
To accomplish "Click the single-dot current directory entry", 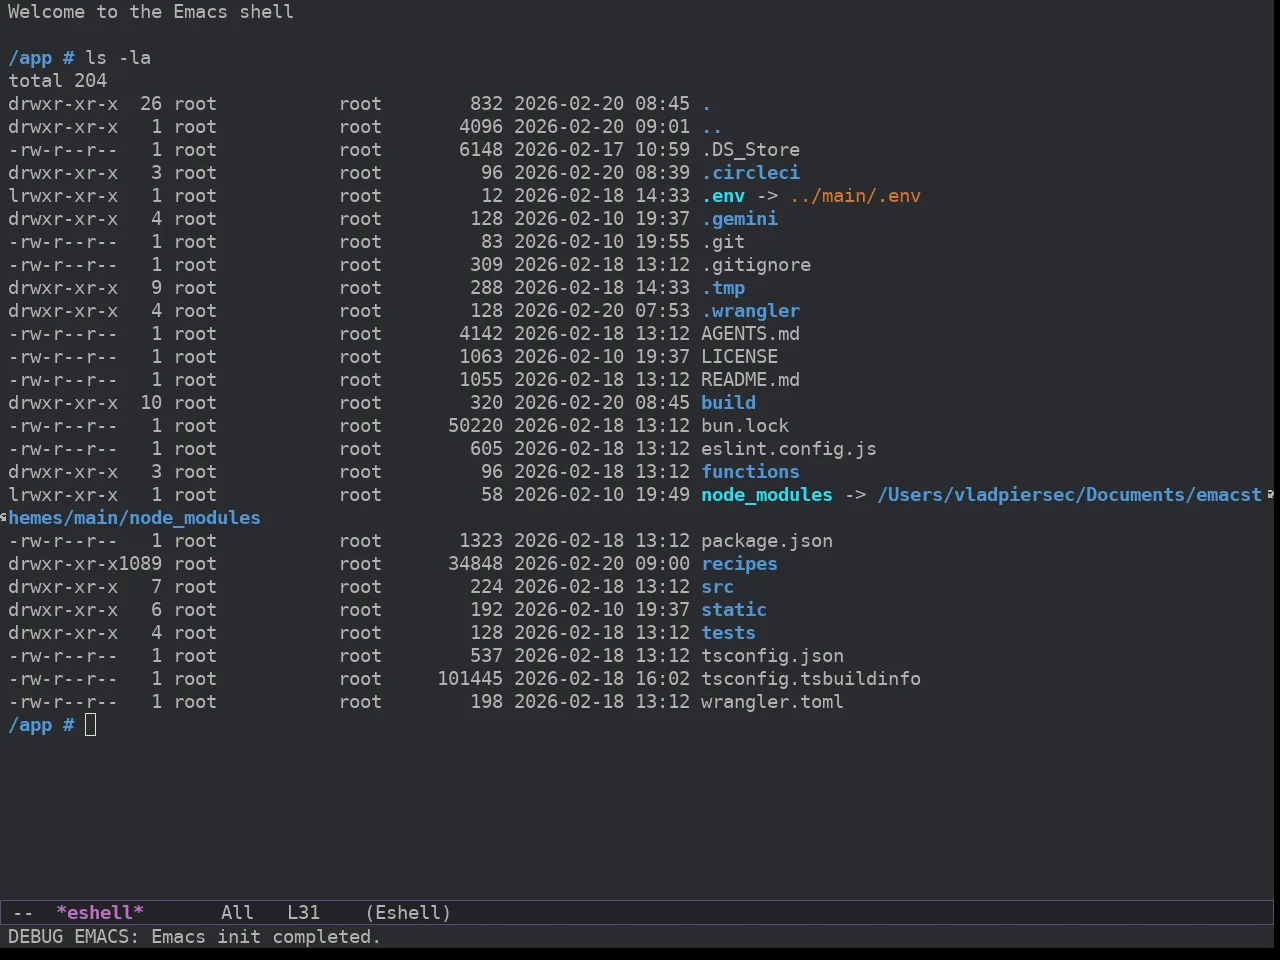I will click(706, 104).
